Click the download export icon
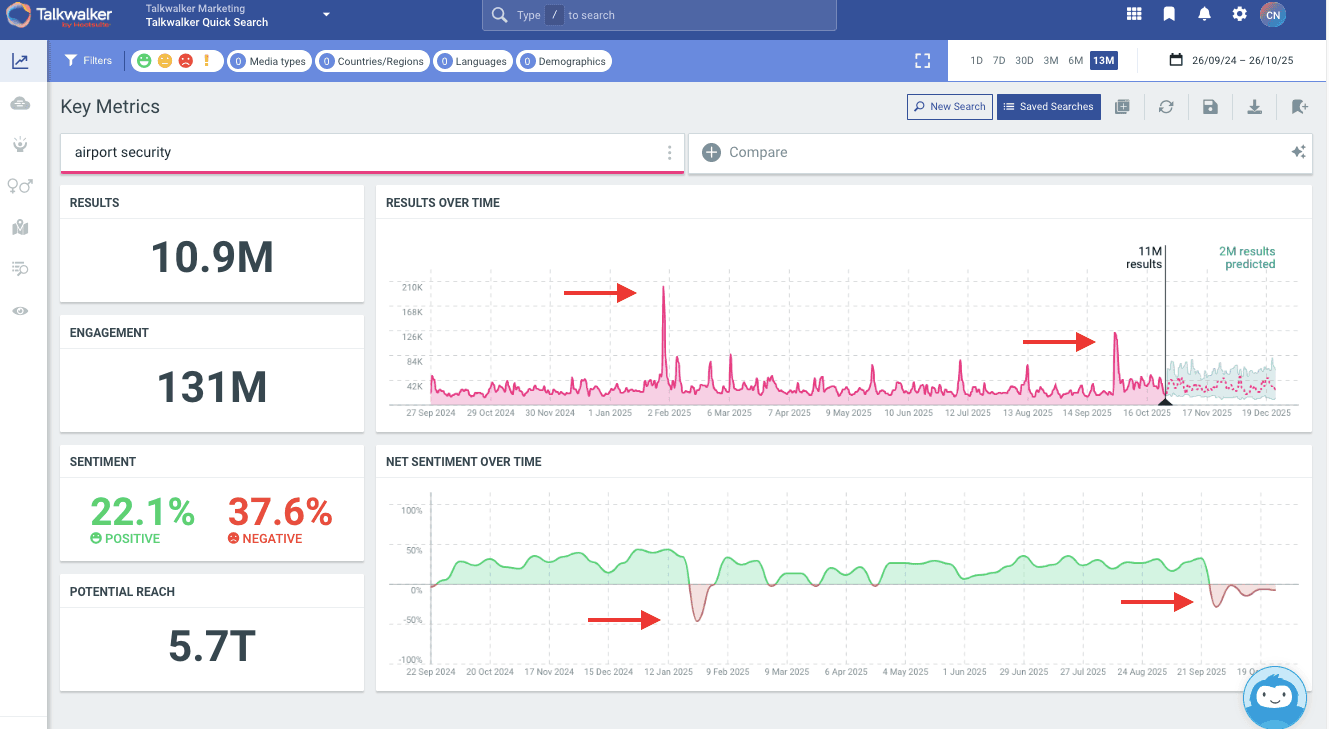Image resolution: width=1329 pixels, height=729 pixels. [x=1254, y=107]
